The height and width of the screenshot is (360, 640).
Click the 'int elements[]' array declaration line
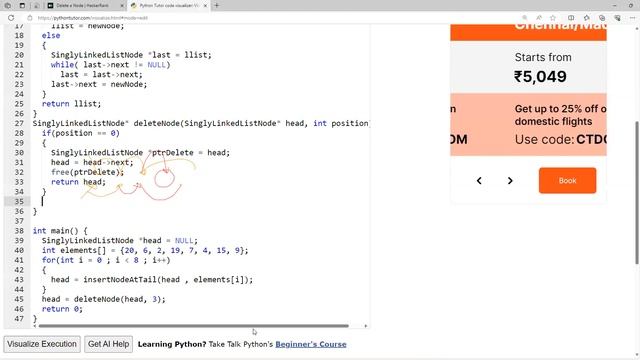coord(145,250)
